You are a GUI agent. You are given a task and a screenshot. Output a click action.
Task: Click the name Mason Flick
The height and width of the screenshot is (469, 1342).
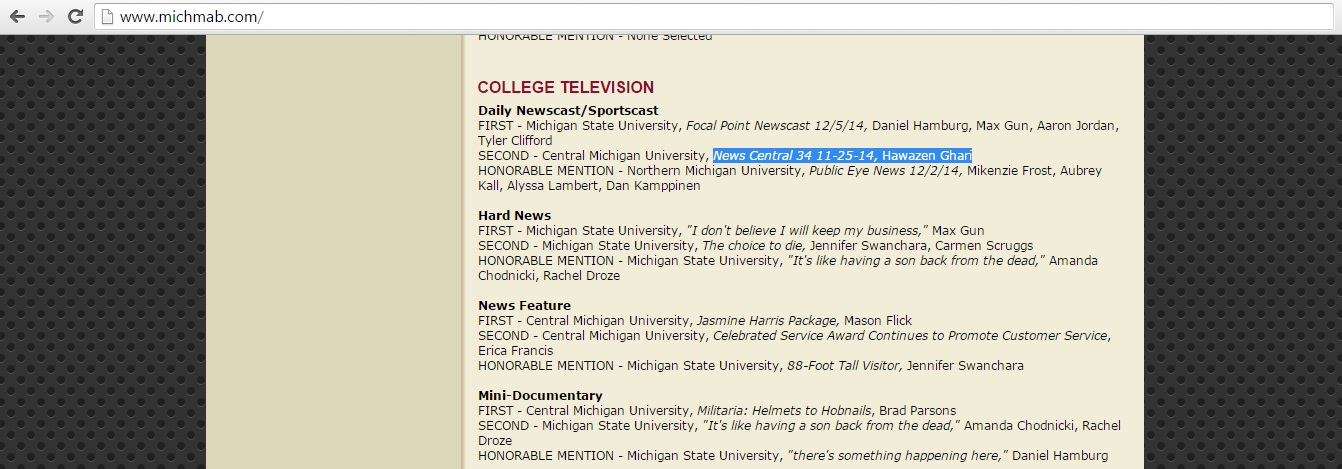click(x=878, y=320)
